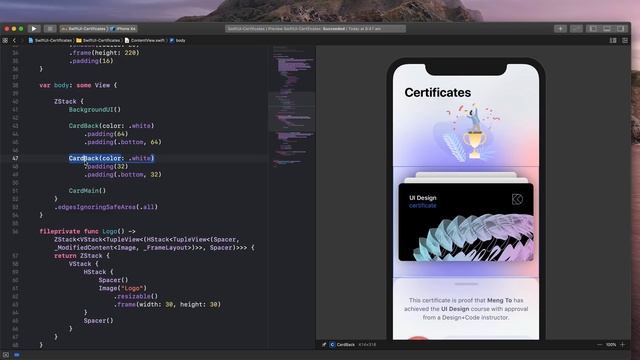640x360 pixels.
Task: Click 'ZStack {' on line 40
Action: [69, 101]
